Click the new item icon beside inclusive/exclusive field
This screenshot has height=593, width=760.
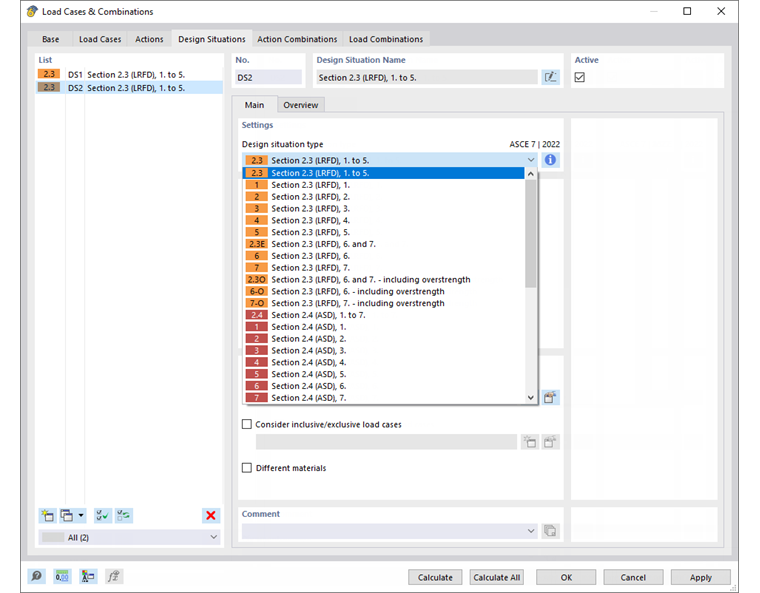pos(530,442)
